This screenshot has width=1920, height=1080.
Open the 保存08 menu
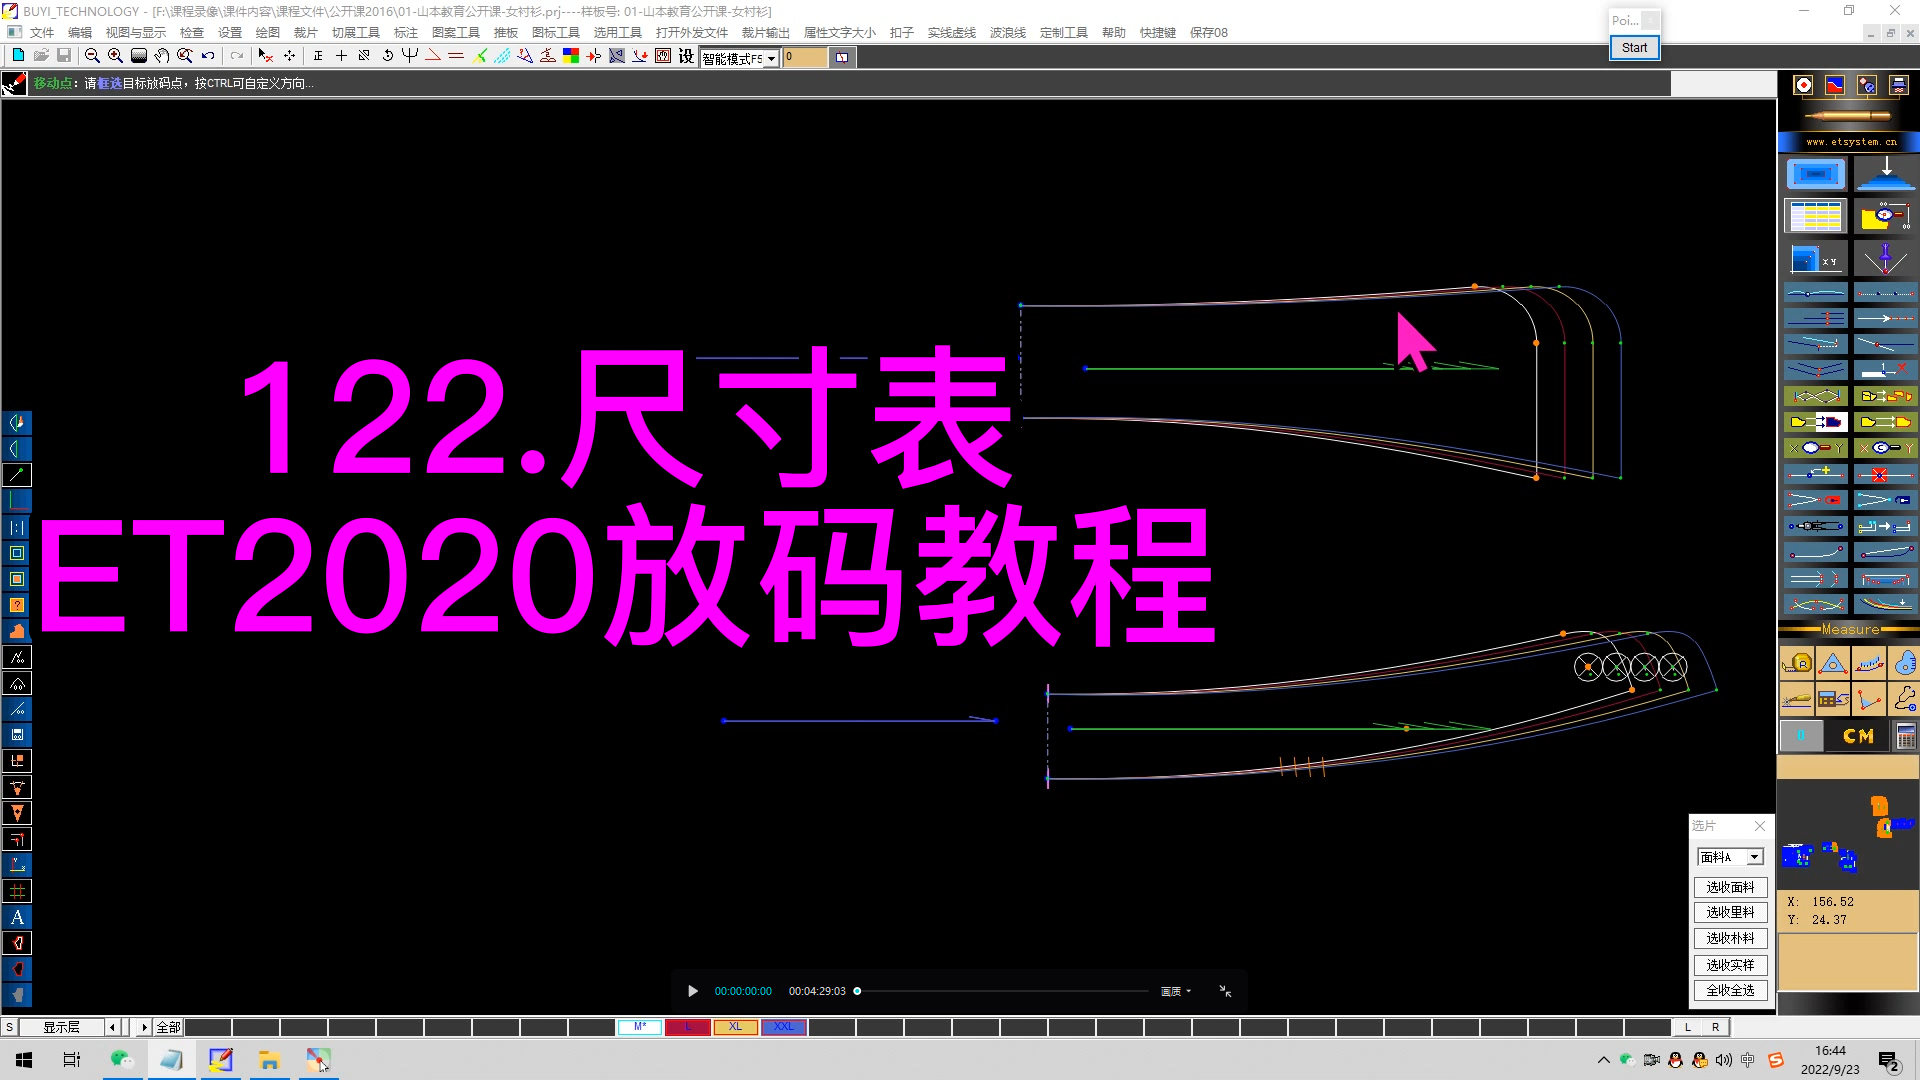(x=1209, y=32)
